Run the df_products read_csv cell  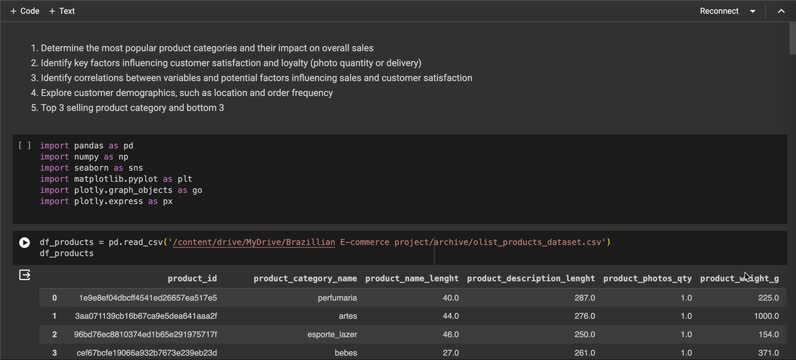point(24,243)
